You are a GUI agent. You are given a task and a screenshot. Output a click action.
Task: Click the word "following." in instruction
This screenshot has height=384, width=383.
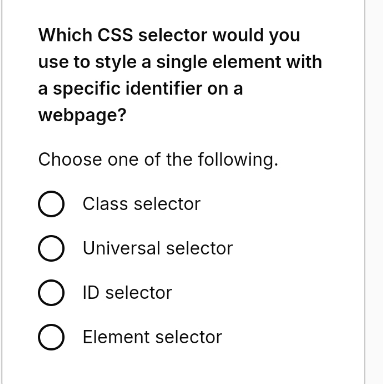pos(238,159)
